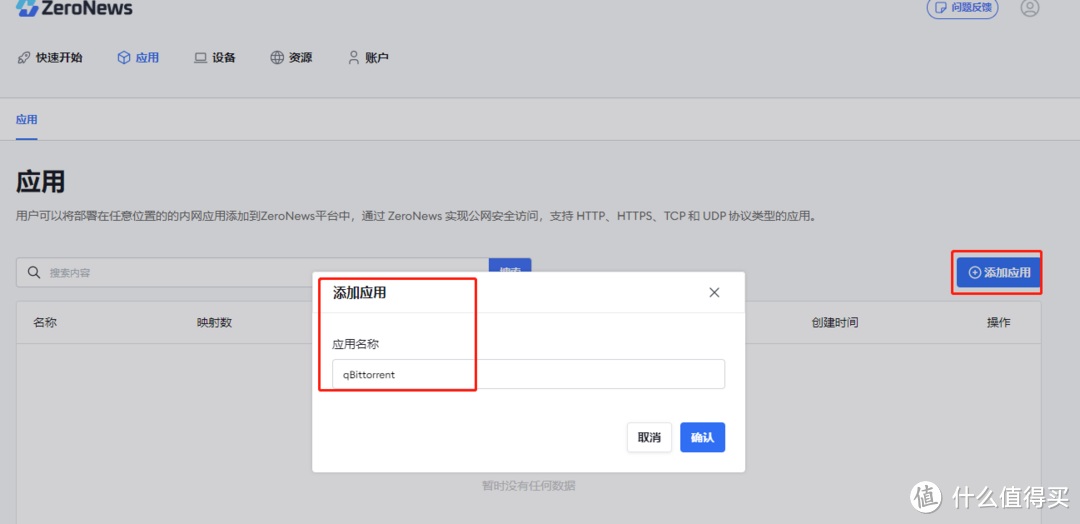The height and width of the screenshot is (524, 1080).
Task: Click the 应用名称 field label
Action: [354, 344]
